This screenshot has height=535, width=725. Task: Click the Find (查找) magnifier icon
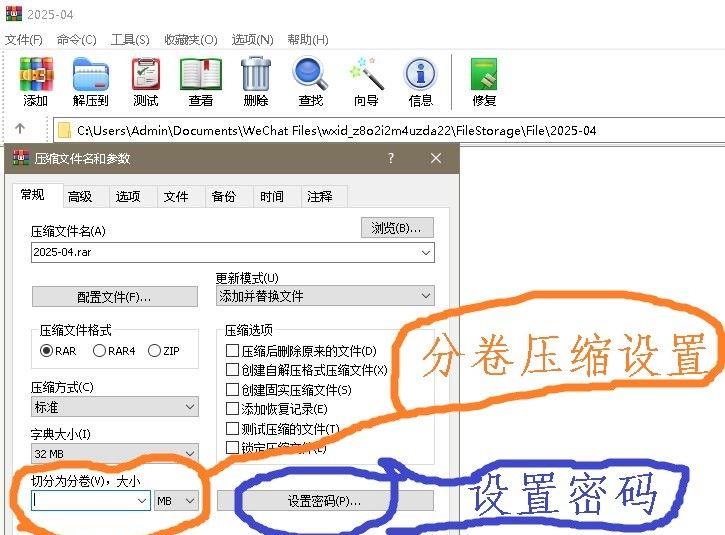tap(310, 81)
